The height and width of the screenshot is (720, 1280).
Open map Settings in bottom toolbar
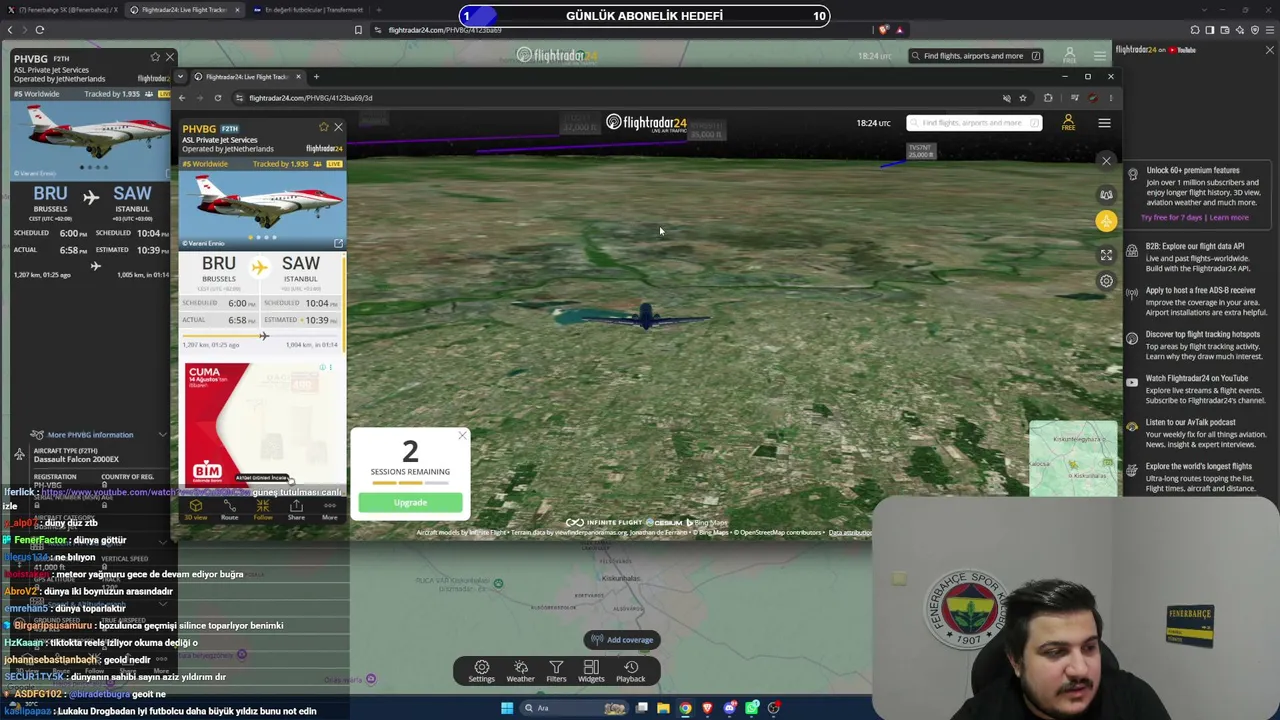(481, 671)
